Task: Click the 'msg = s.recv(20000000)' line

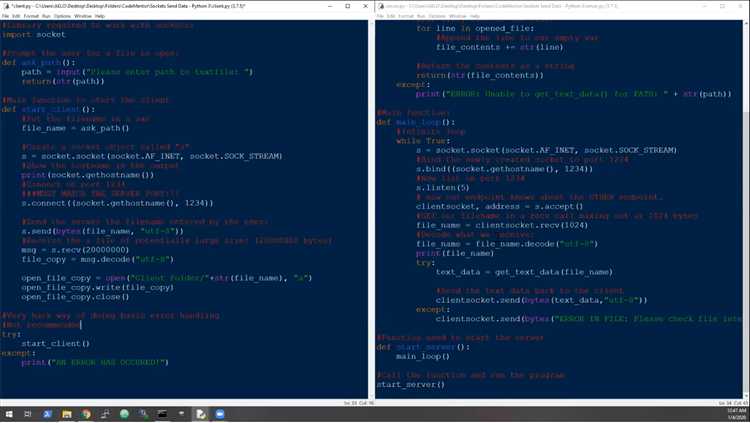Action: (x=75, y=250)
